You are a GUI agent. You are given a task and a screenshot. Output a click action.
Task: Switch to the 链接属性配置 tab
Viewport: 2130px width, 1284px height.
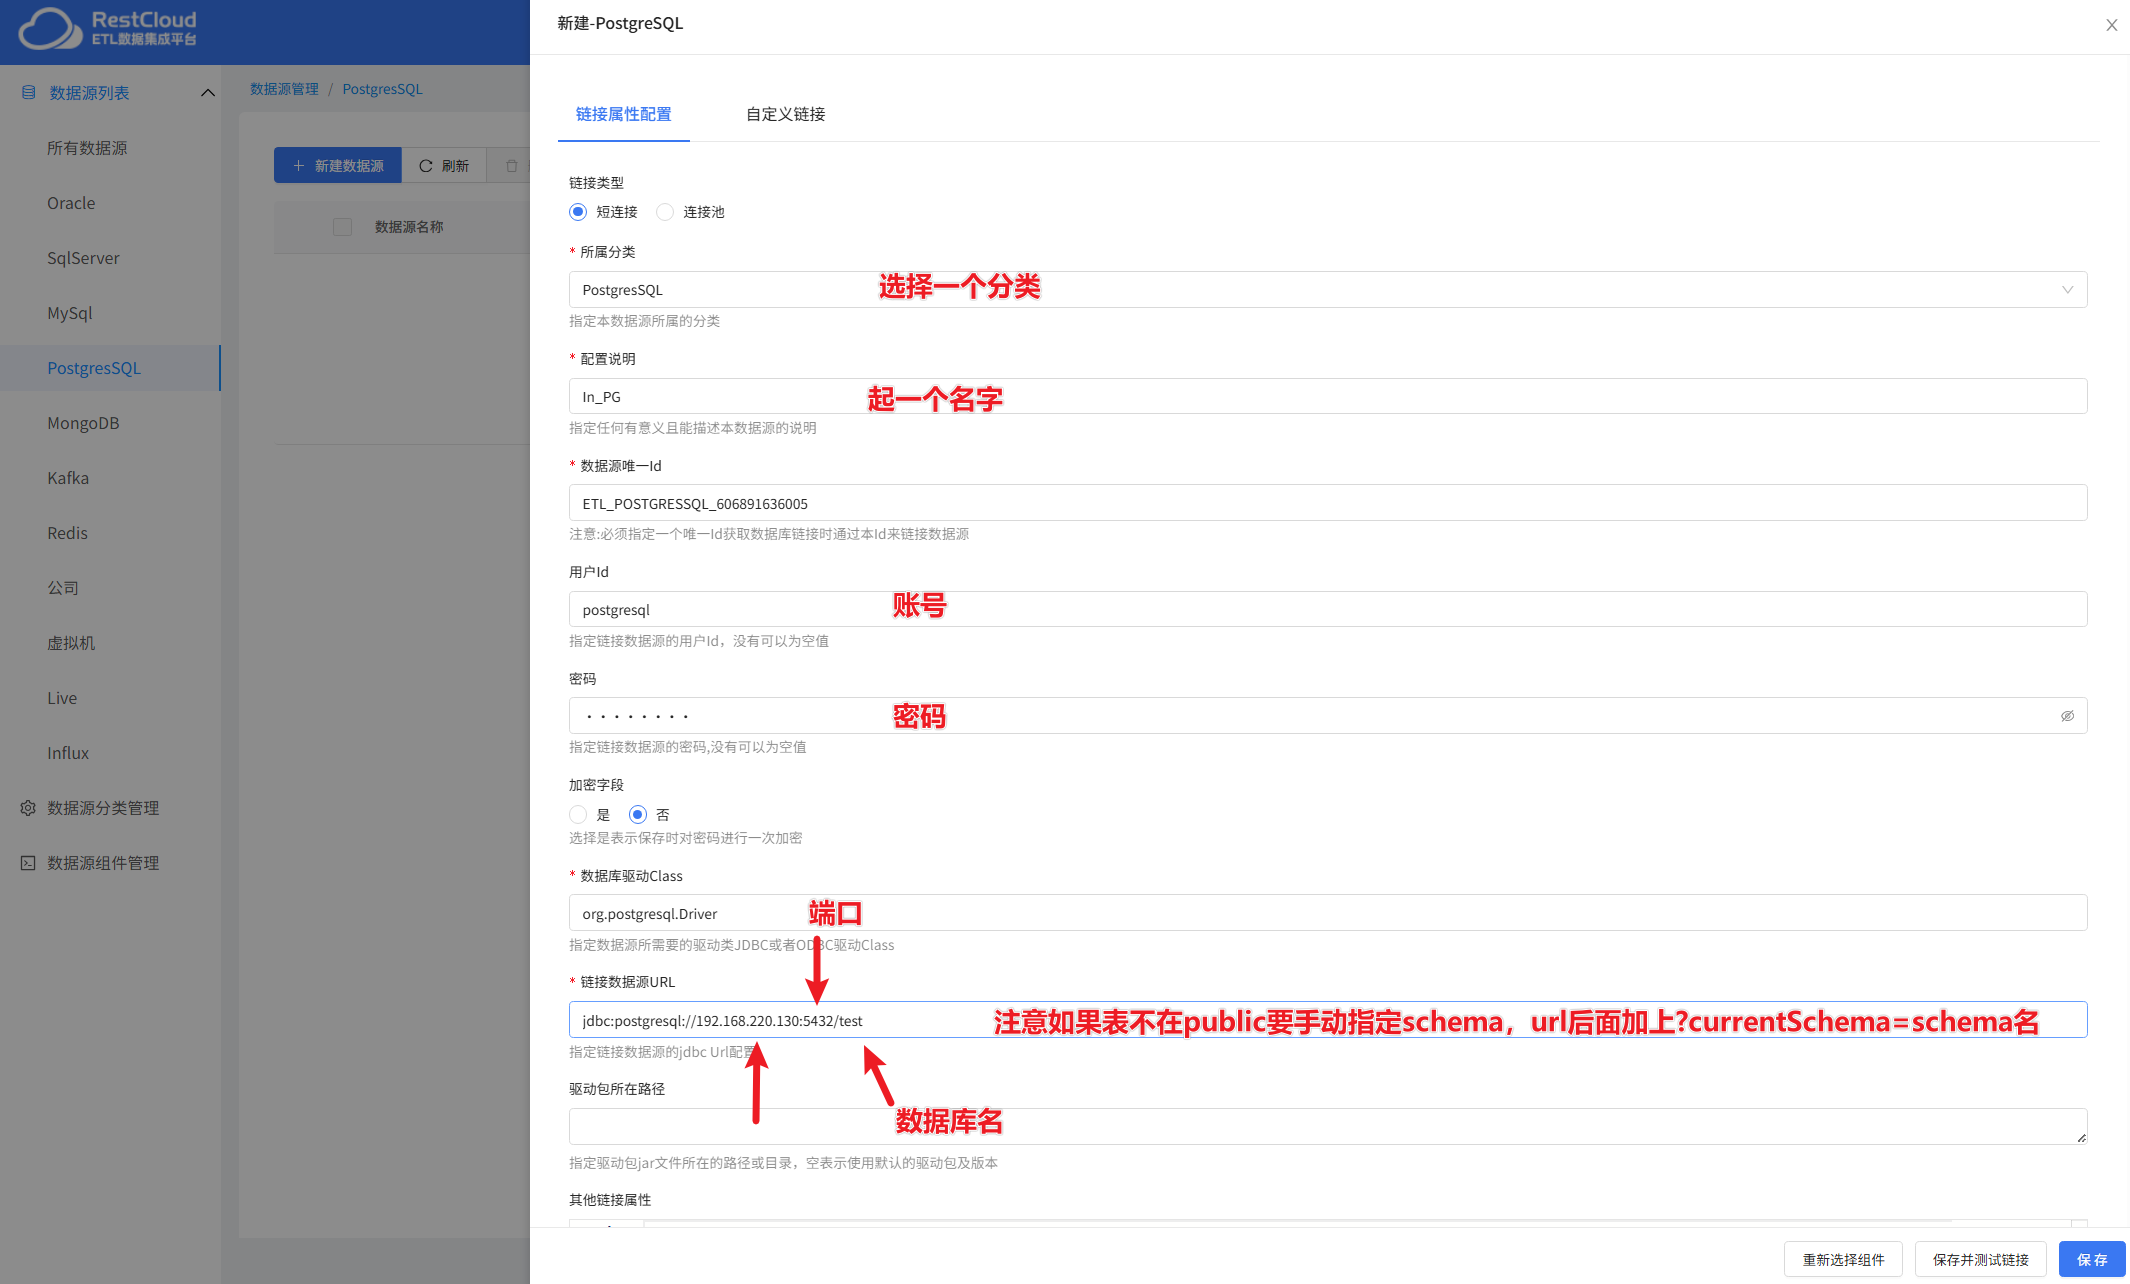(623, 114)
